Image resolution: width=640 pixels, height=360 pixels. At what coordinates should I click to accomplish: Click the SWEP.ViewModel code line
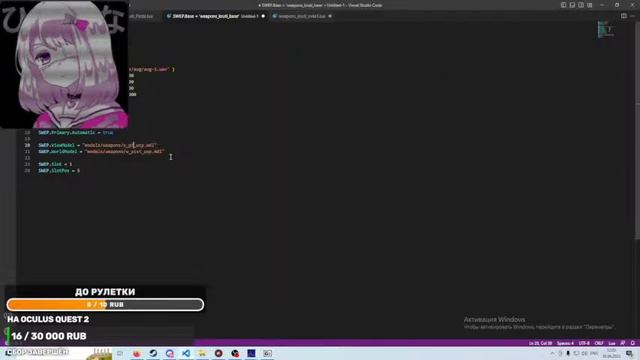pos(97,145)
